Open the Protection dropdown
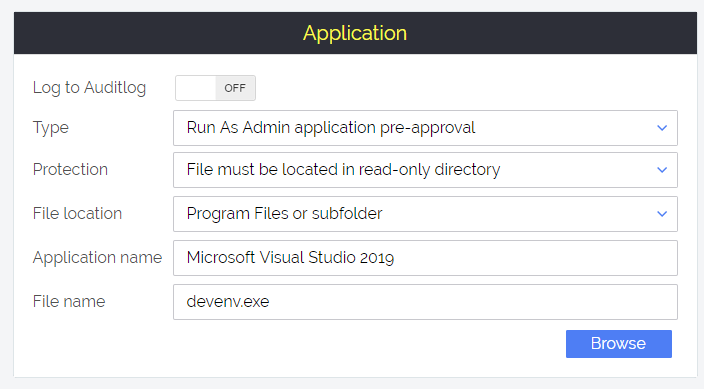This screenshot has width=704, height=389. [x=425, y=170]
